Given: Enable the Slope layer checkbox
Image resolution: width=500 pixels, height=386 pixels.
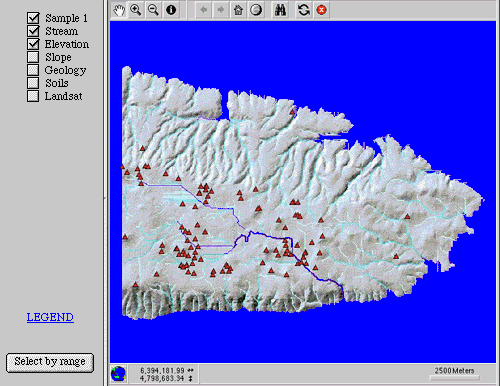Looking at the screenshot, I should point(33,57).
